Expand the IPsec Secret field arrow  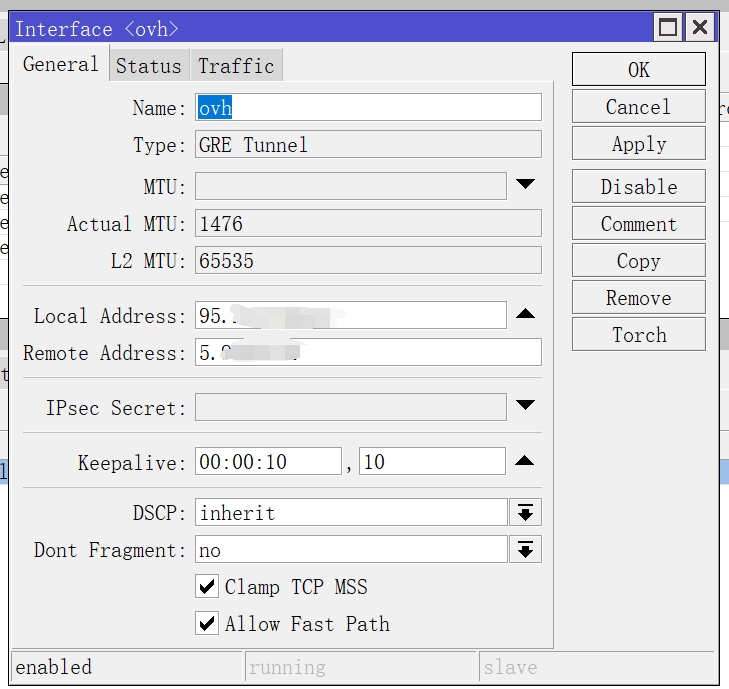click(525, 406)
